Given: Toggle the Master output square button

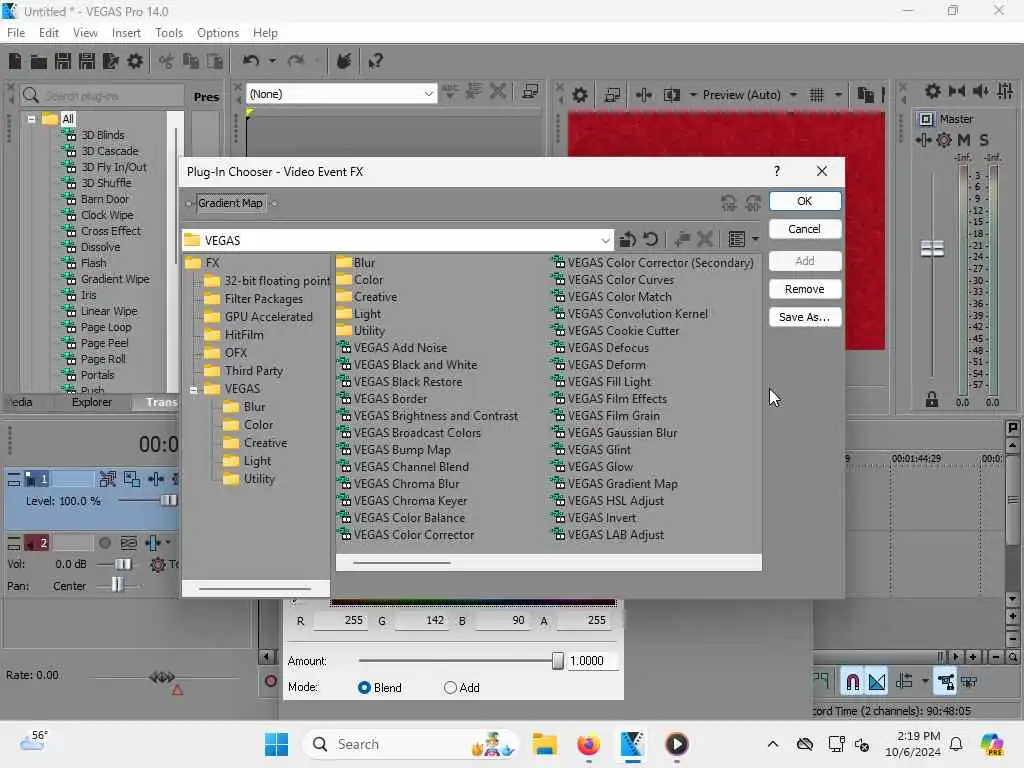Looking at the screenshot, I should pyautogui.click(x=925, y=119).
